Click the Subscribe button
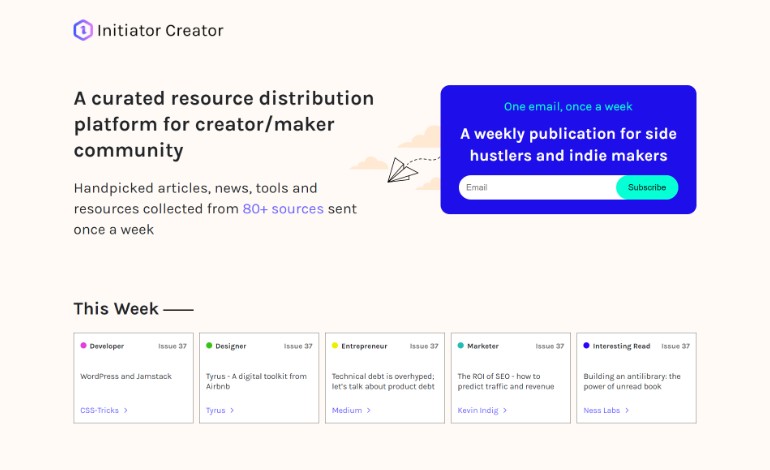 point(647,187)
